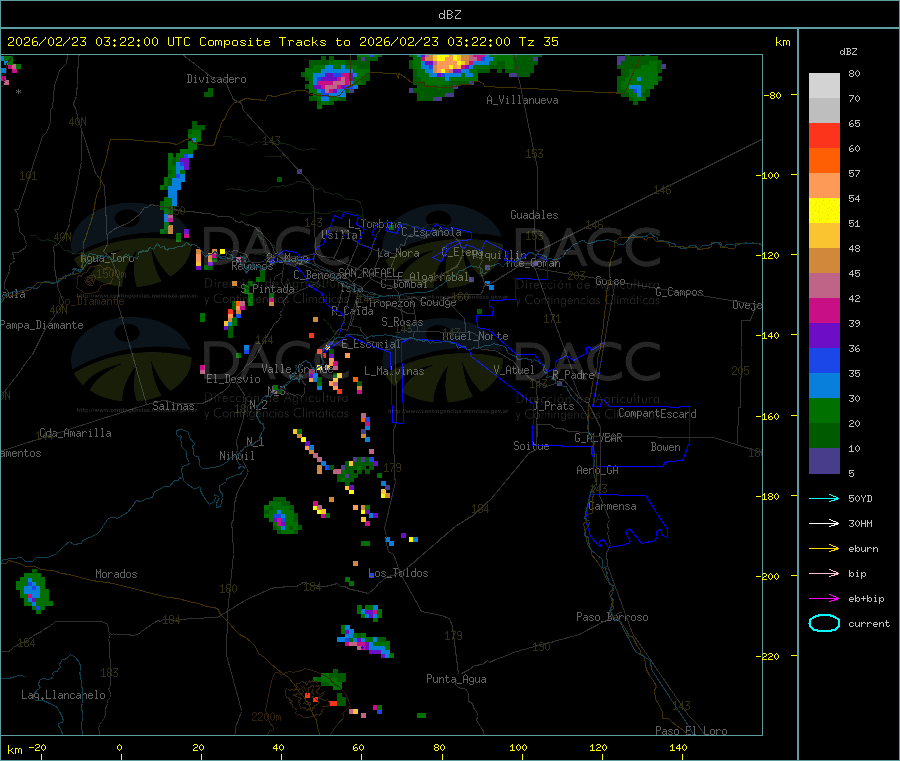Image resolution: width=900 pixels, height=761 pixels.
Task: Click the 'Paso_Barroso' map label
Action: (x=612, y=617)
